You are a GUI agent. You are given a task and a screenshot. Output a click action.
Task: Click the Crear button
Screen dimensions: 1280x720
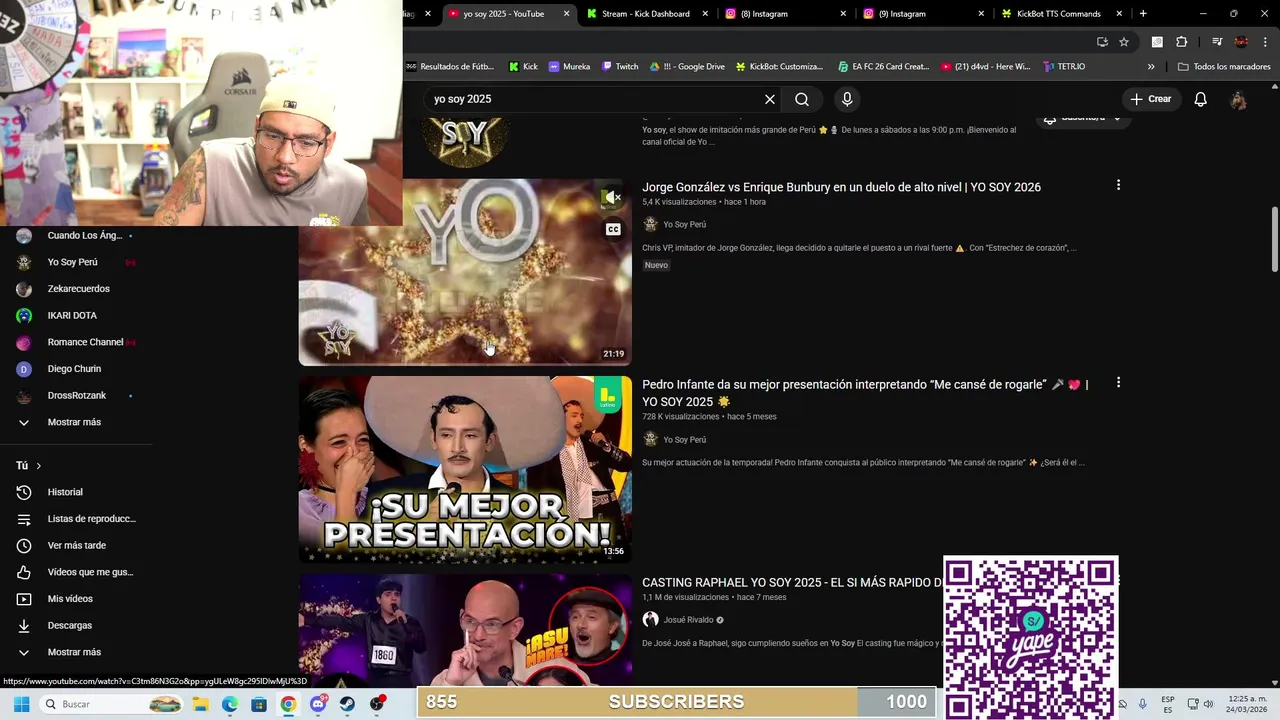point(1150,99)
